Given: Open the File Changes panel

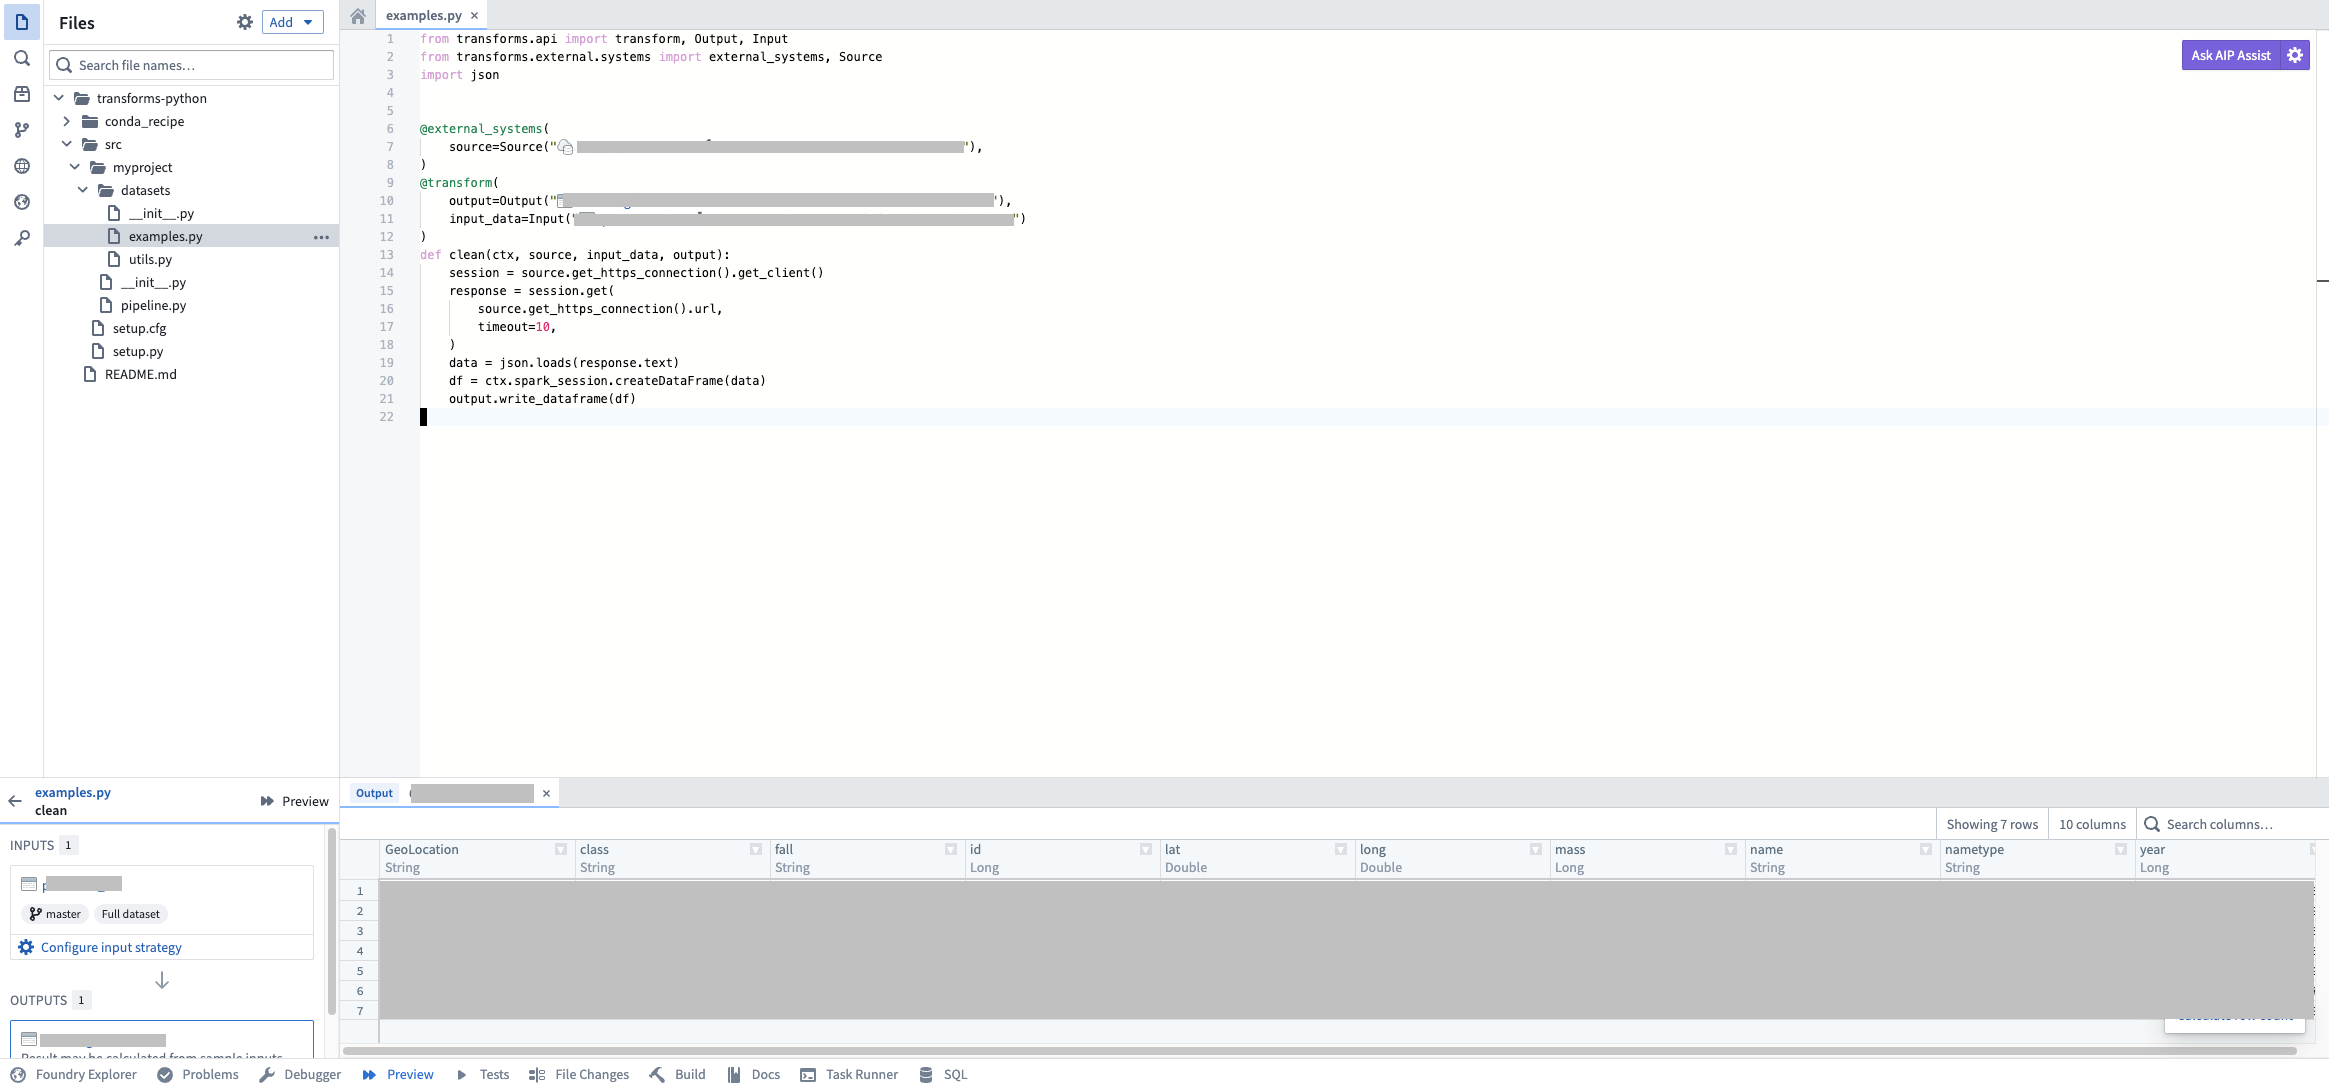Looking at the screenshot, I should 579,1074.
